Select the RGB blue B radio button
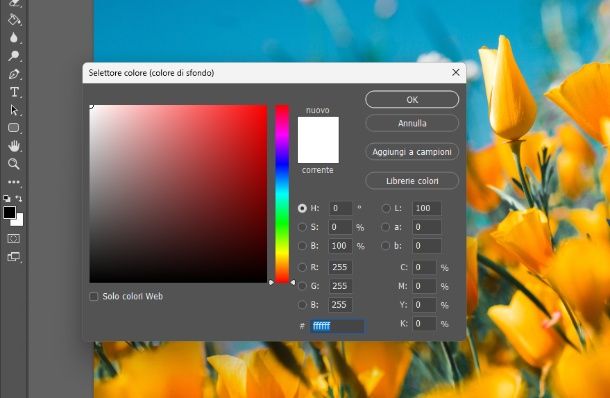The image size is (610, 398). click(x=302, y=305)
